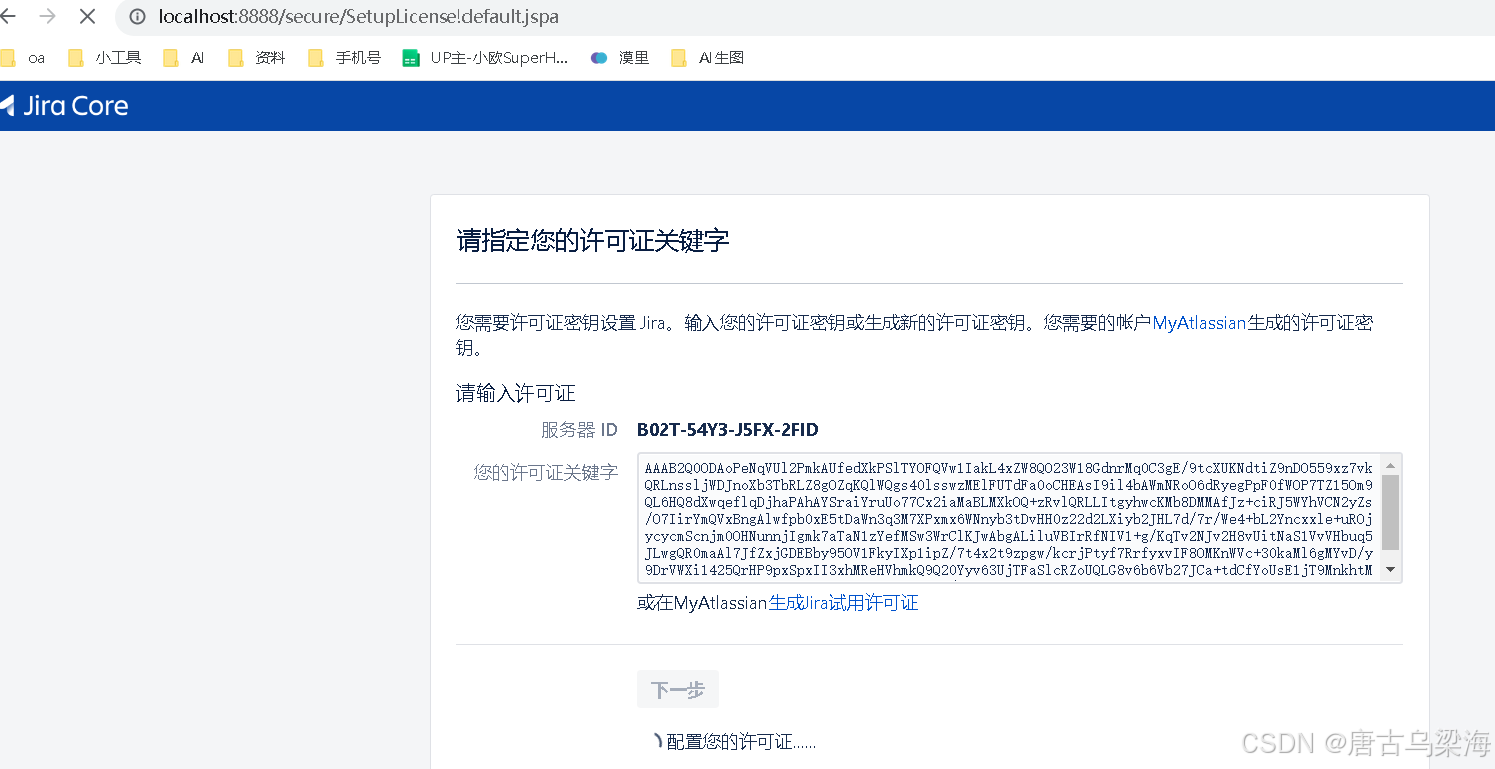Click the URL address bar

805,17
